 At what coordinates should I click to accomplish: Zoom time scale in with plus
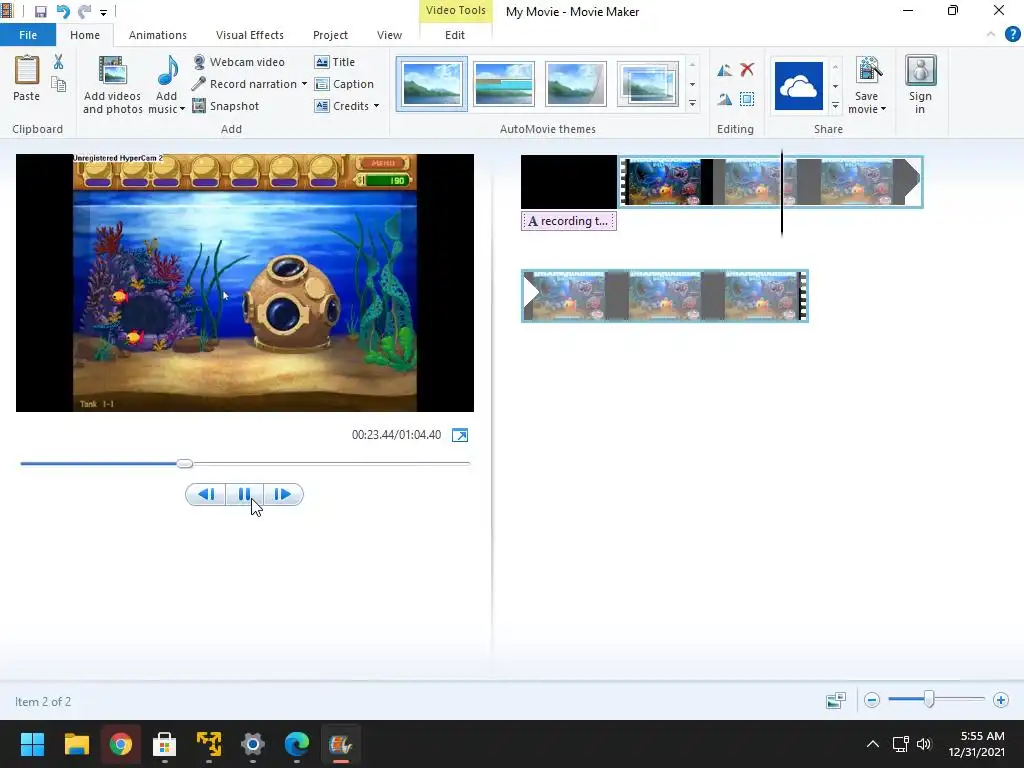tap(1000, 700)
